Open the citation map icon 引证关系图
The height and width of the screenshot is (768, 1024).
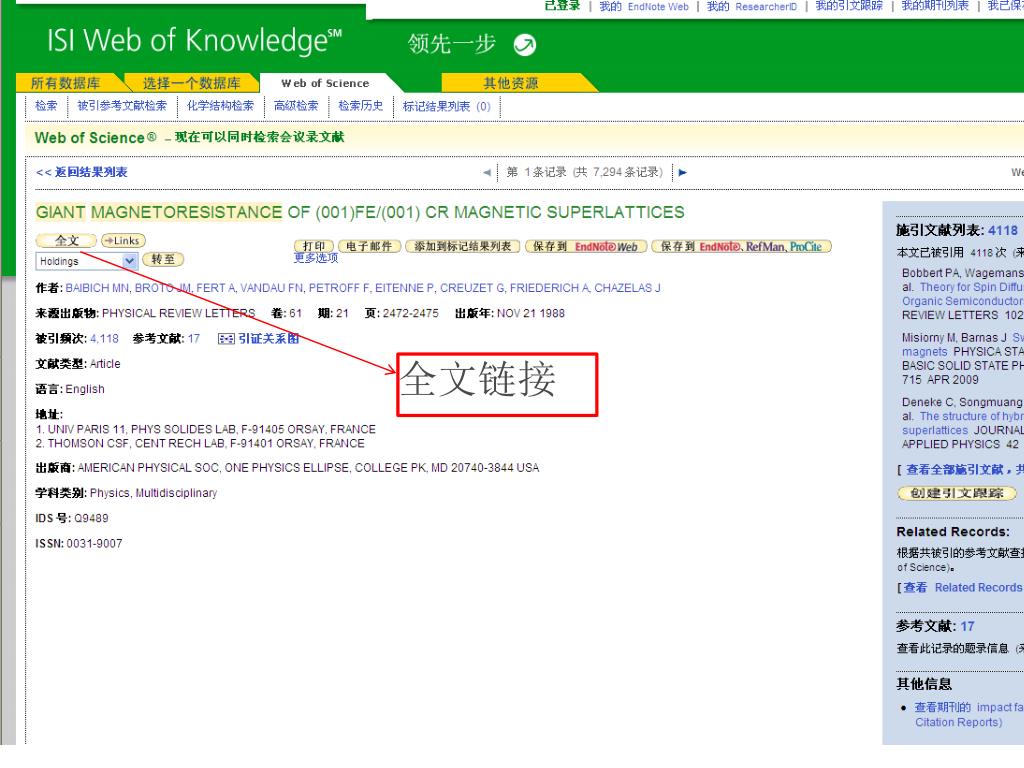coord(259,338)
